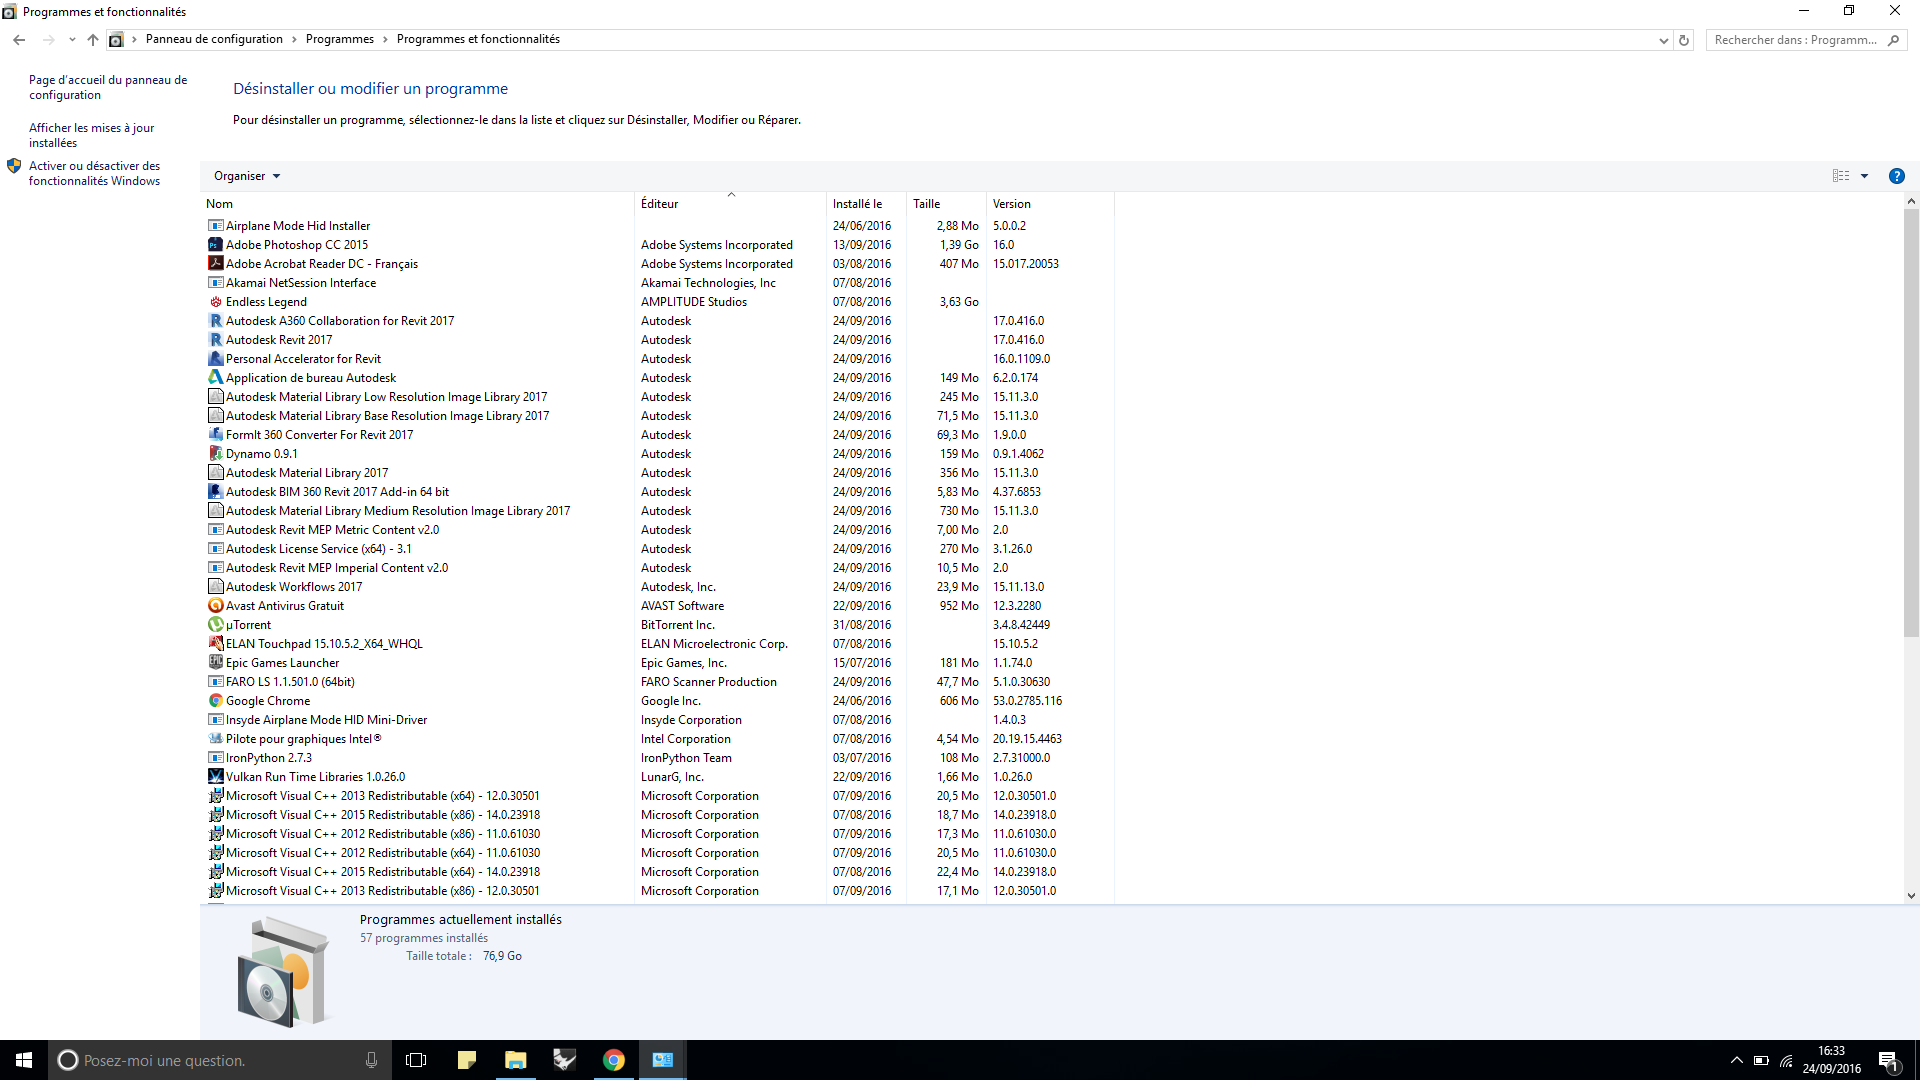
Task: Go back with the back arrow
Action: [19, 40]
